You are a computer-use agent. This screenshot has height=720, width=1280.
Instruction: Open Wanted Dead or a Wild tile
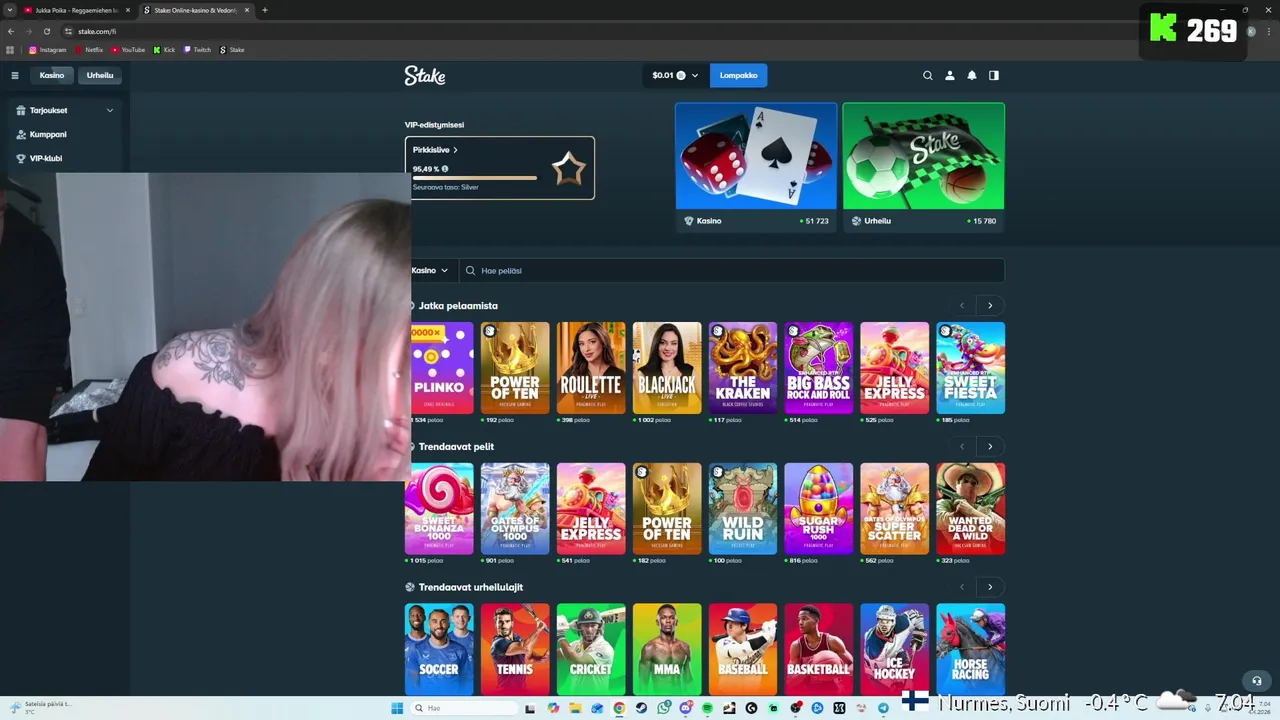971,509
